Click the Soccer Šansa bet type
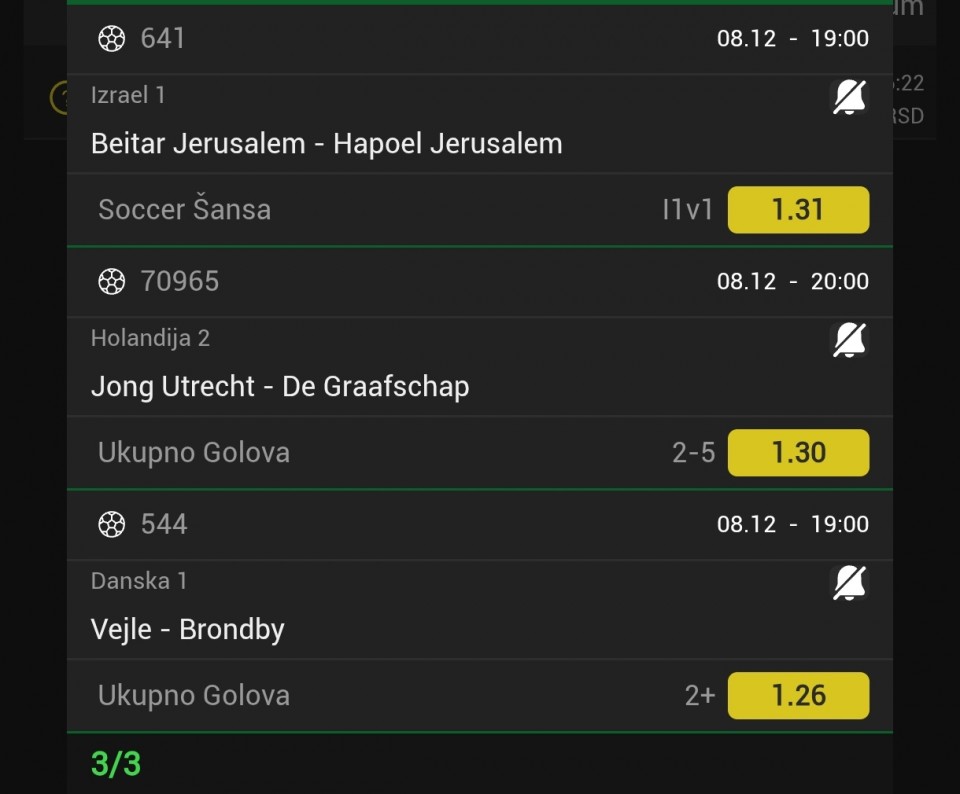Viewport: 960px width, 794px height. (x=184, y=210)
